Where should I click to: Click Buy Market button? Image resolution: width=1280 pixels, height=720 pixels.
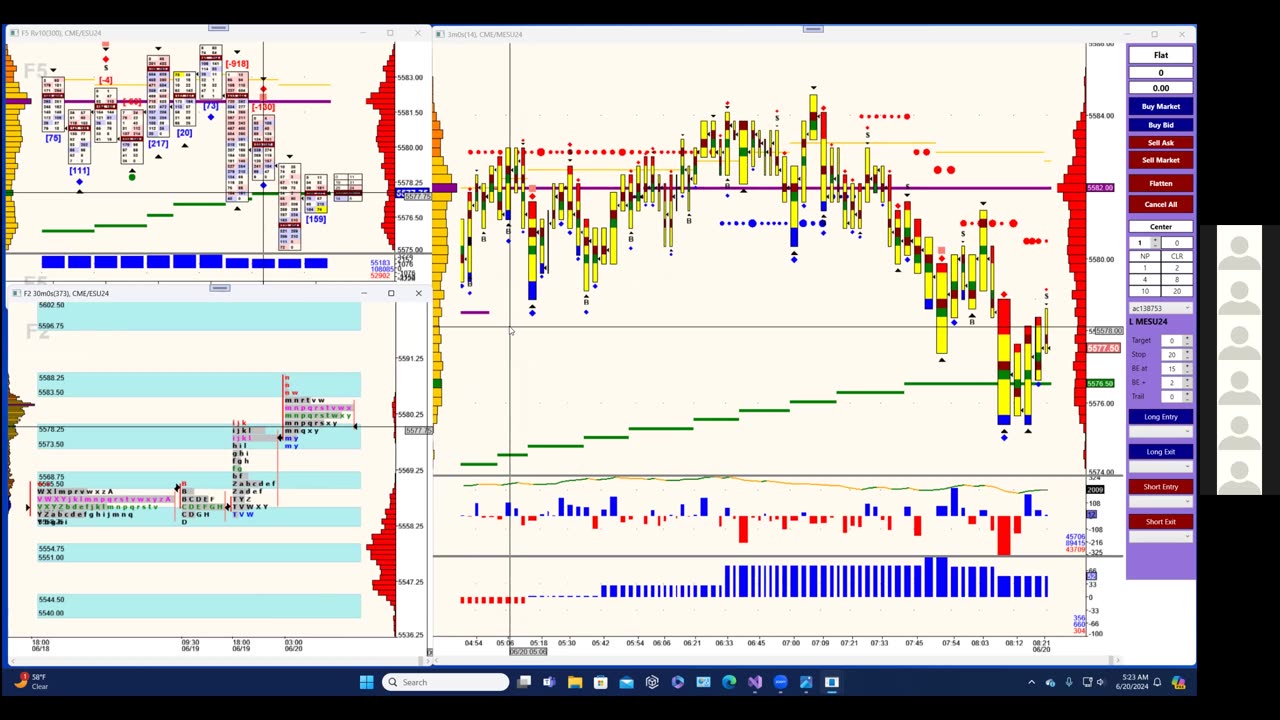1160,106
